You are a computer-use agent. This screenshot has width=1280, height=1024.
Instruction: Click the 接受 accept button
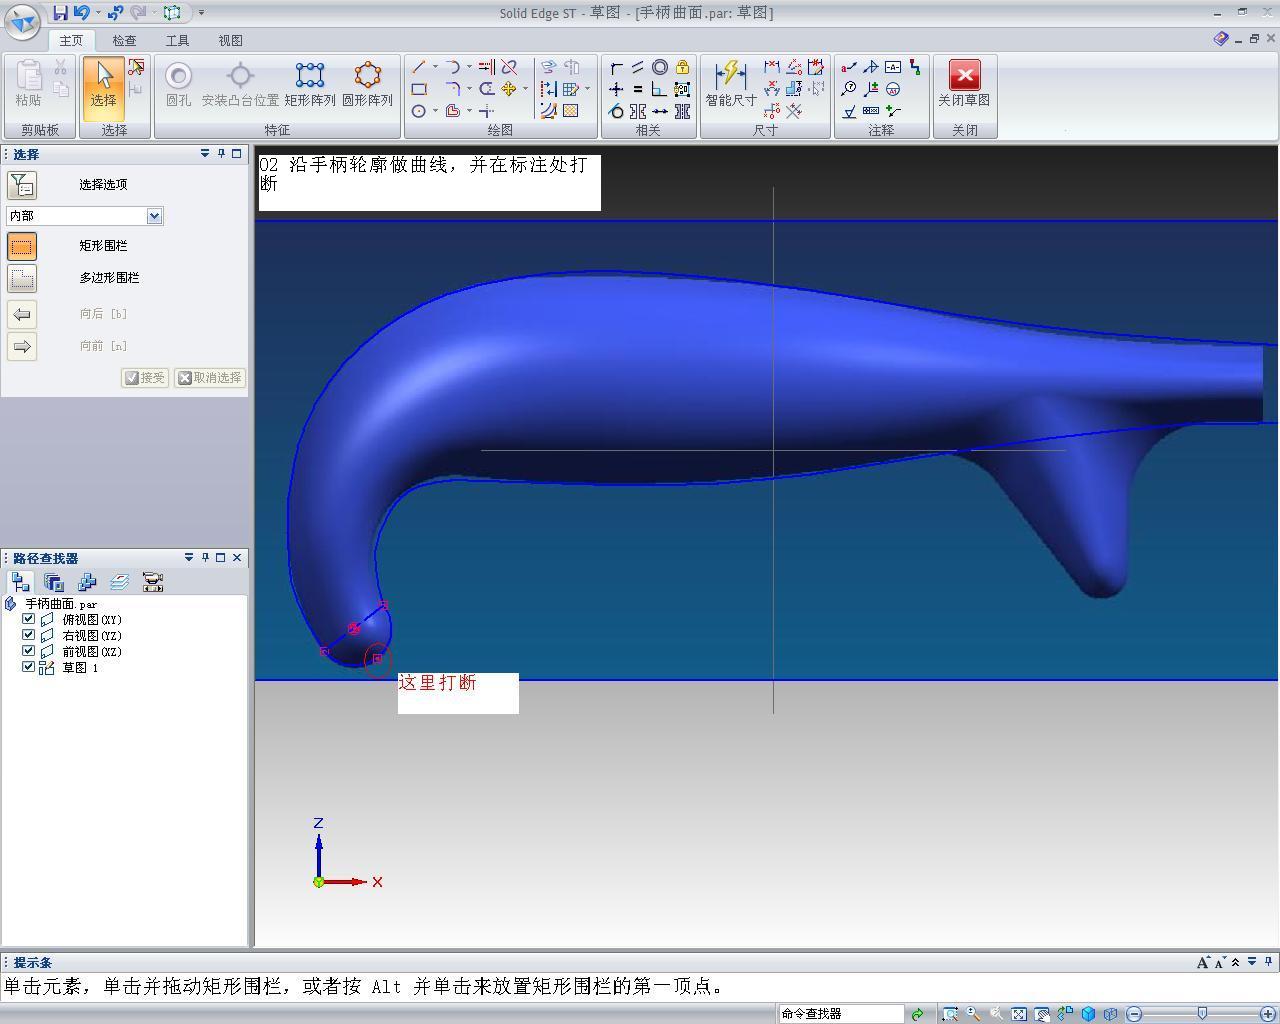[145, 378]
